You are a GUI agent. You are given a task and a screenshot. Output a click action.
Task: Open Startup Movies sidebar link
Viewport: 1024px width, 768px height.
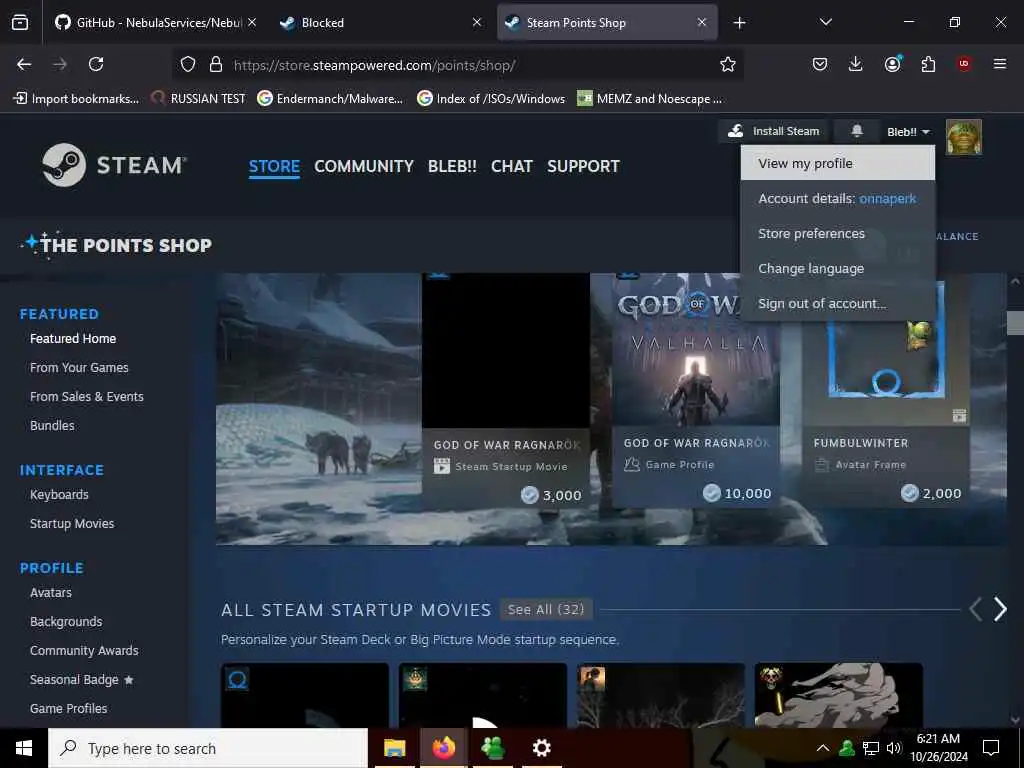72,523
